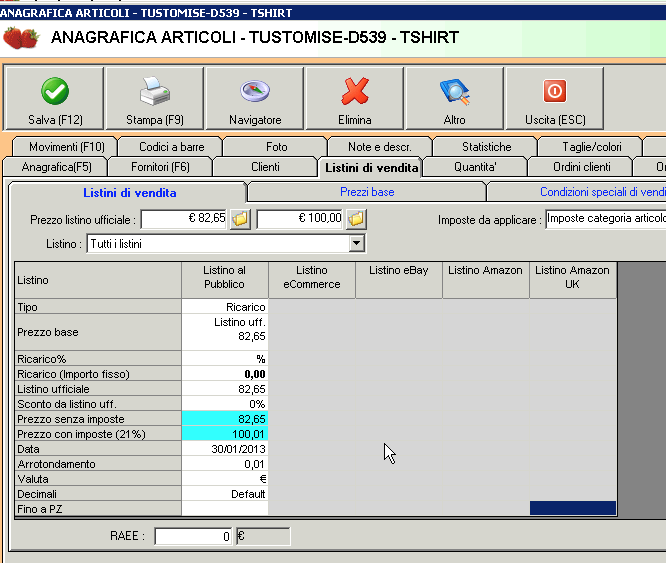Print using the Stampa (F9) printer icon
This screenshot has width=666, height=563.
pos(155,92)
